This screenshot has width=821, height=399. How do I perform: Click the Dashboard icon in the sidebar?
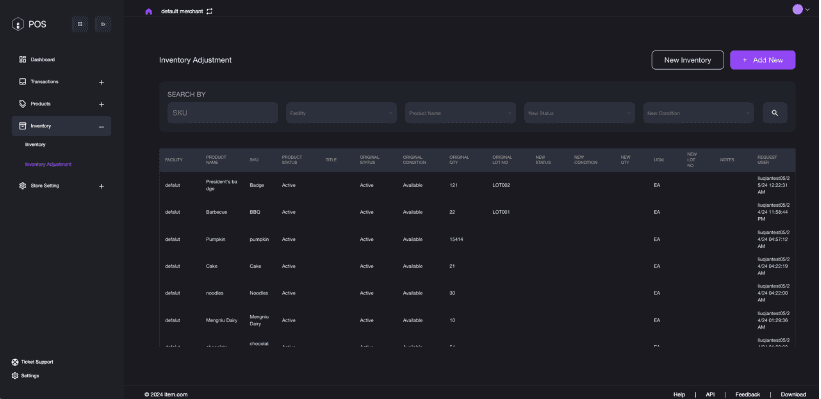coord(23,60)
